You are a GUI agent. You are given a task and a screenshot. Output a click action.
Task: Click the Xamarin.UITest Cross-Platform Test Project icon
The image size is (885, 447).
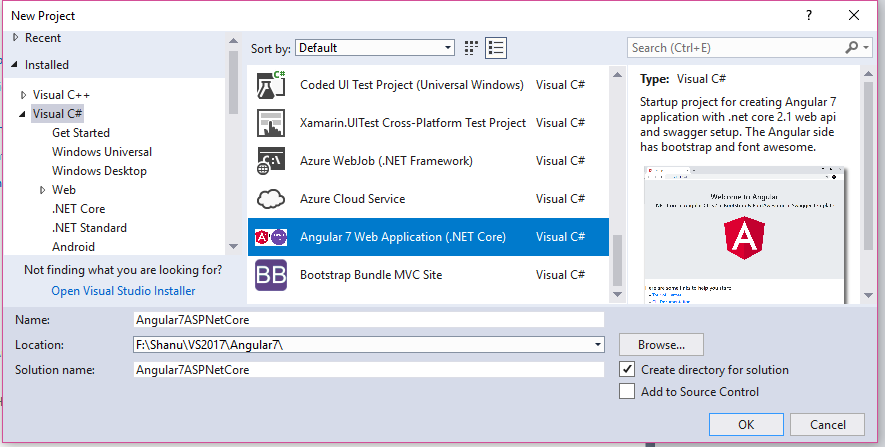[x=271, y=123]
